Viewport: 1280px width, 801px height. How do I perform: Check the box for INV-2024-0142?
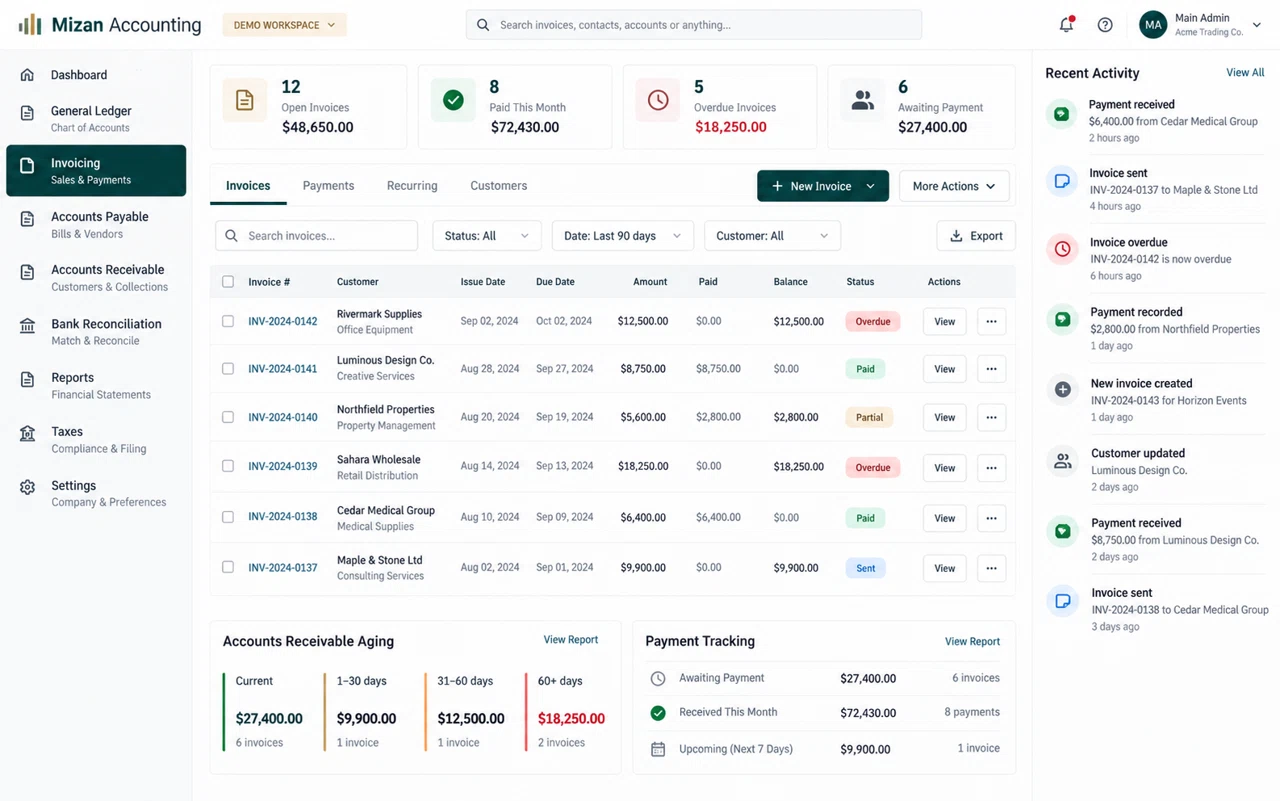coord(228,322)
